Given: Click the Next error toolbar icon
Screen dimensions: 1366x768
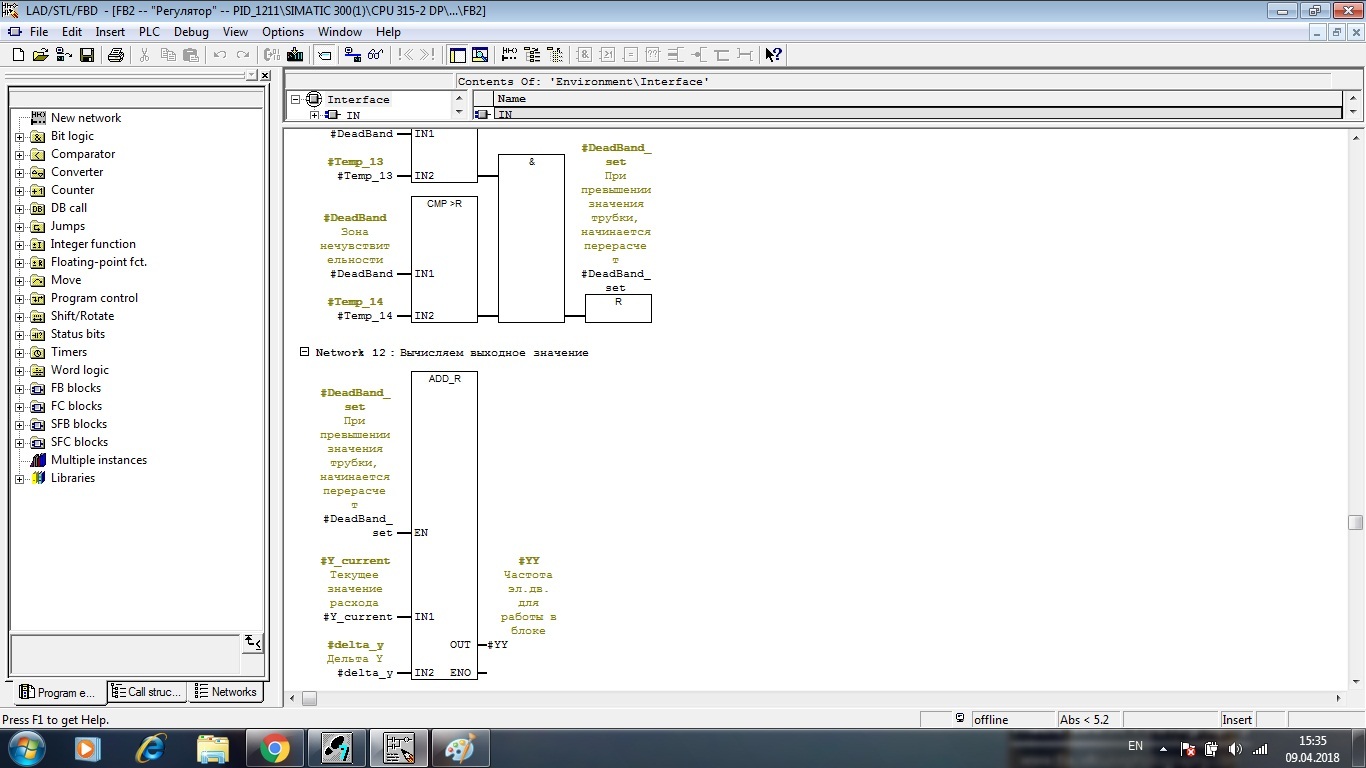Looking at the screenshot, I should click(x=428, y=55).
